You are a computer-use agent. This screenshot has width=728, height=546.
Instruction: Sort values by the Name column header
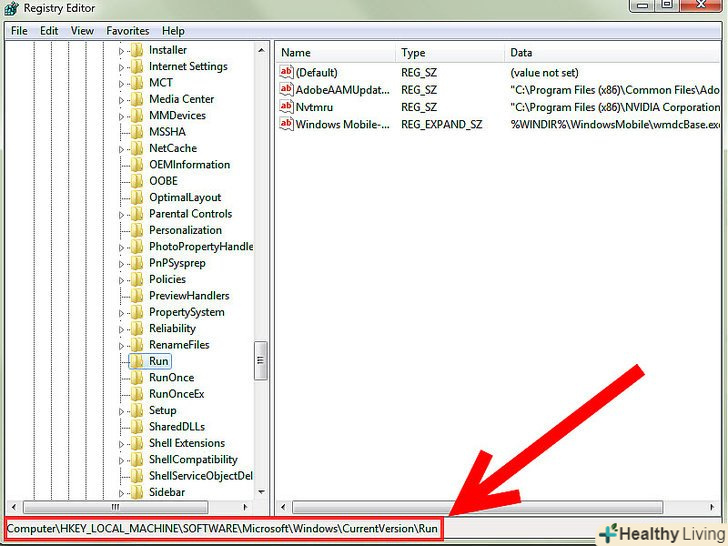point(336,52)
